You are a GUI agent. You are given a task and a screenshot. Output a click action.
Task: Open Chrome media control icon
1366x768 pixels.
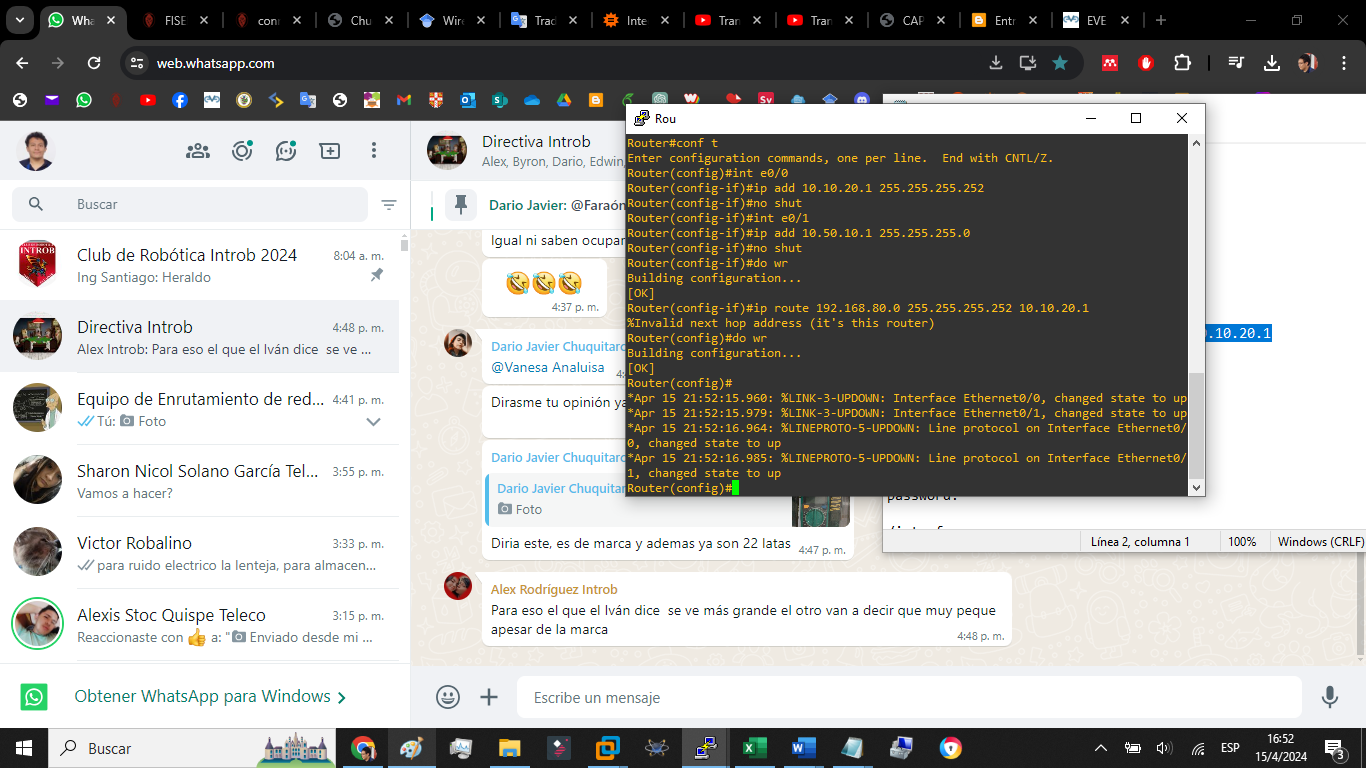pos(1237,63)
